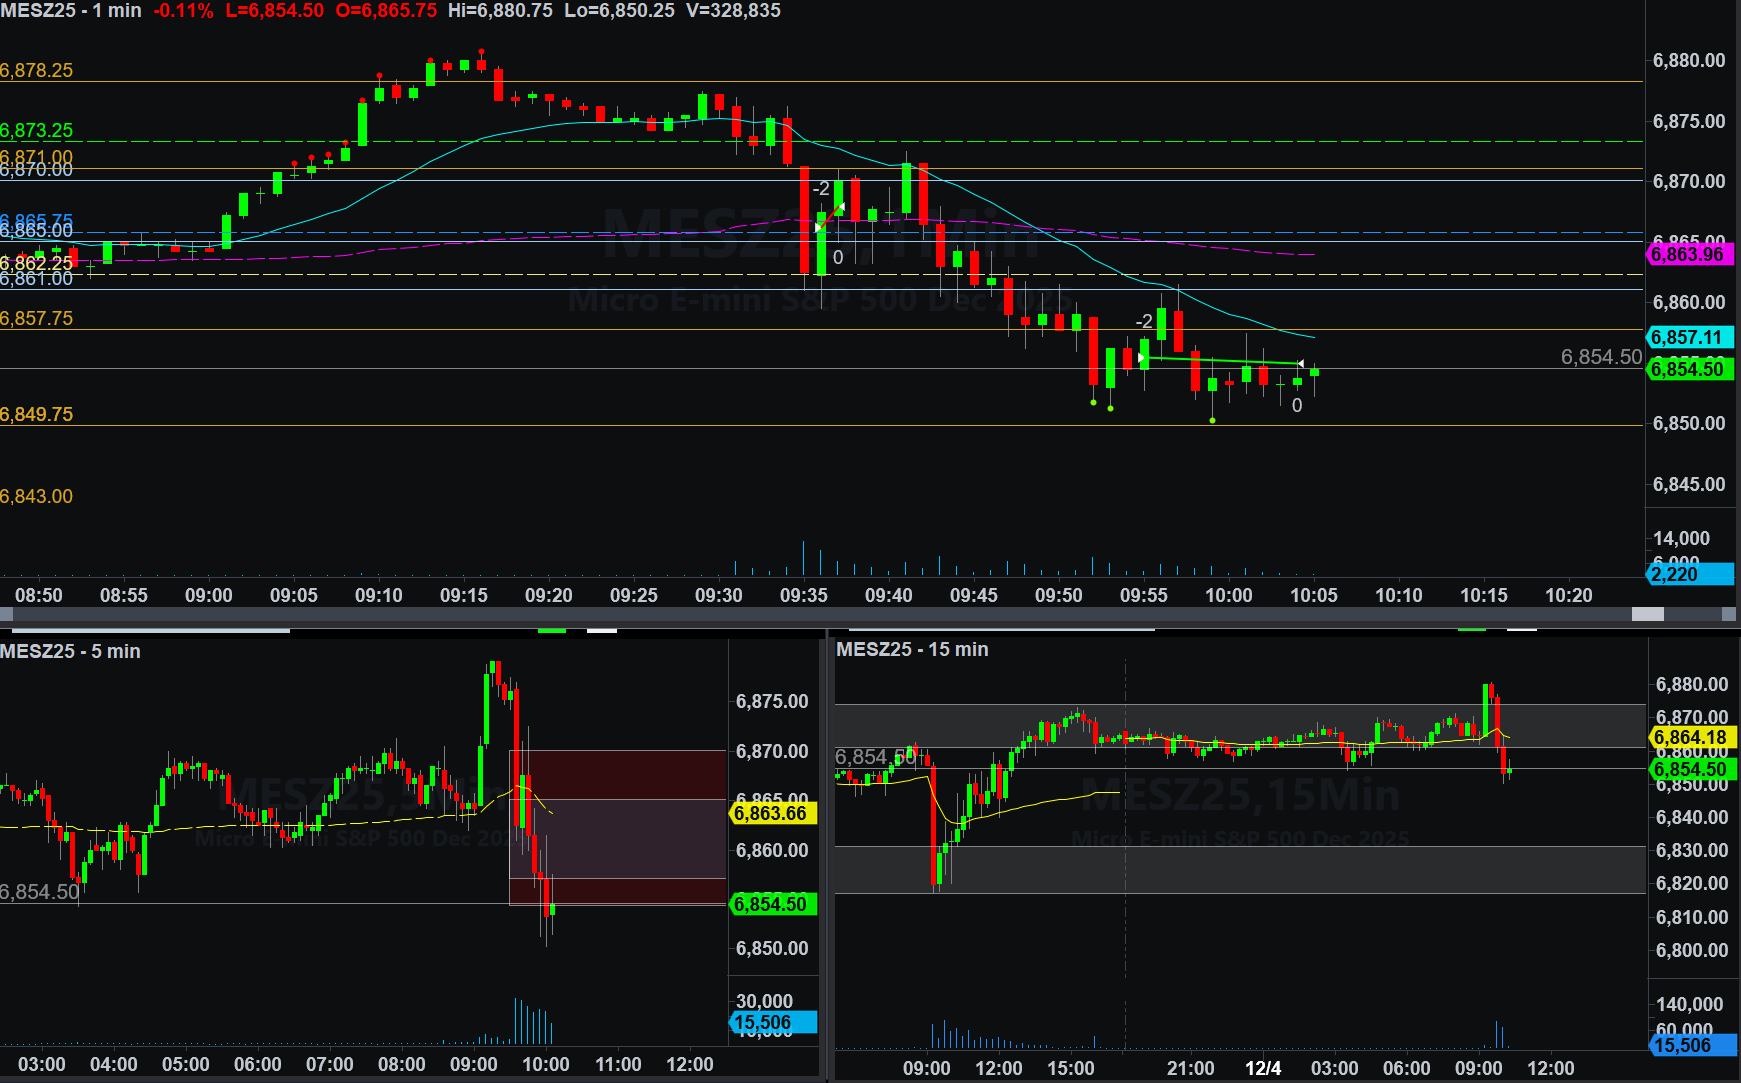Click the 6,843.00 level label
Screen dimensions: 1741x1083
tap(37, 497)
